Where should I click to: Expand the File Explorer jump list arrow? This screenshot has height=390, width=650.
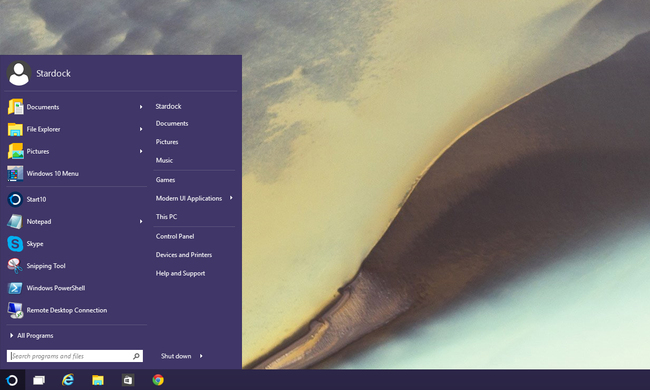141,129
